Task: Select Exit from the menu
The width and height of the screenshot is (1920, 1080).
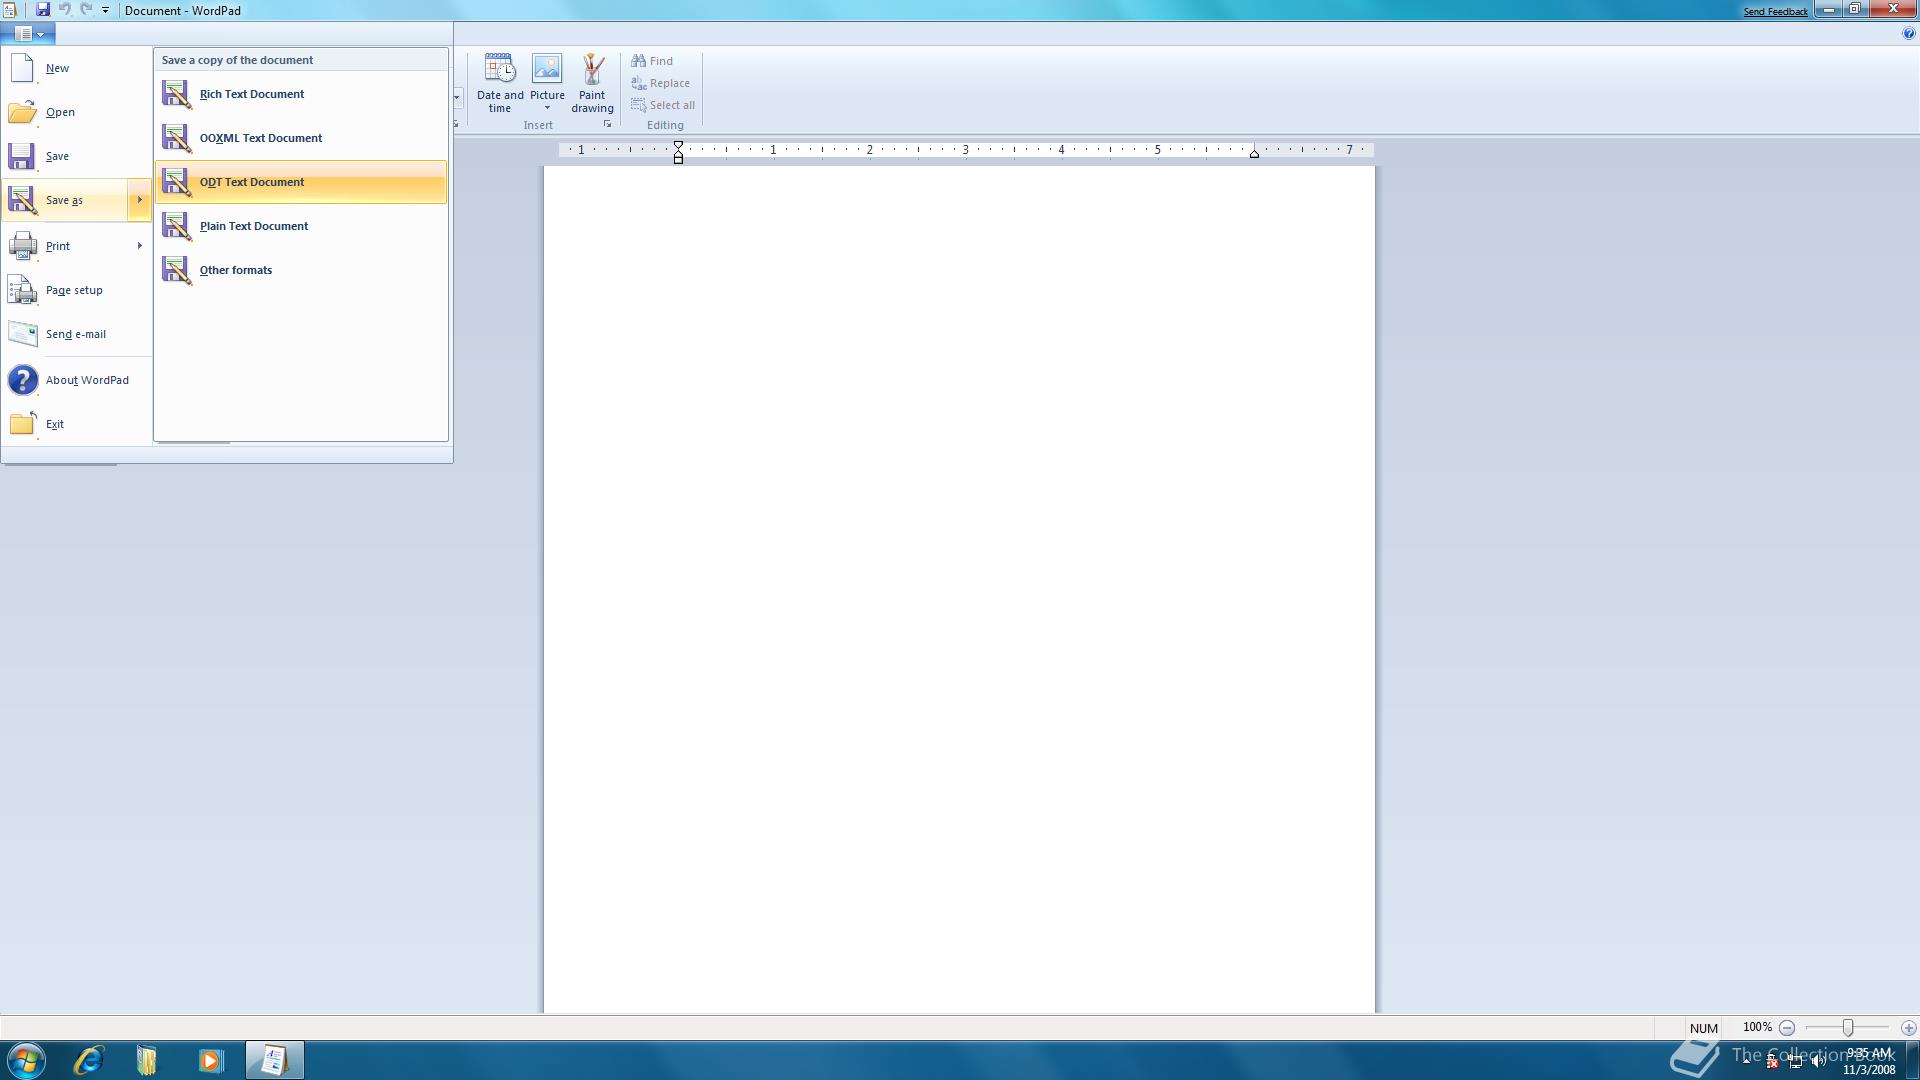Action: click(x=77, y=424)
